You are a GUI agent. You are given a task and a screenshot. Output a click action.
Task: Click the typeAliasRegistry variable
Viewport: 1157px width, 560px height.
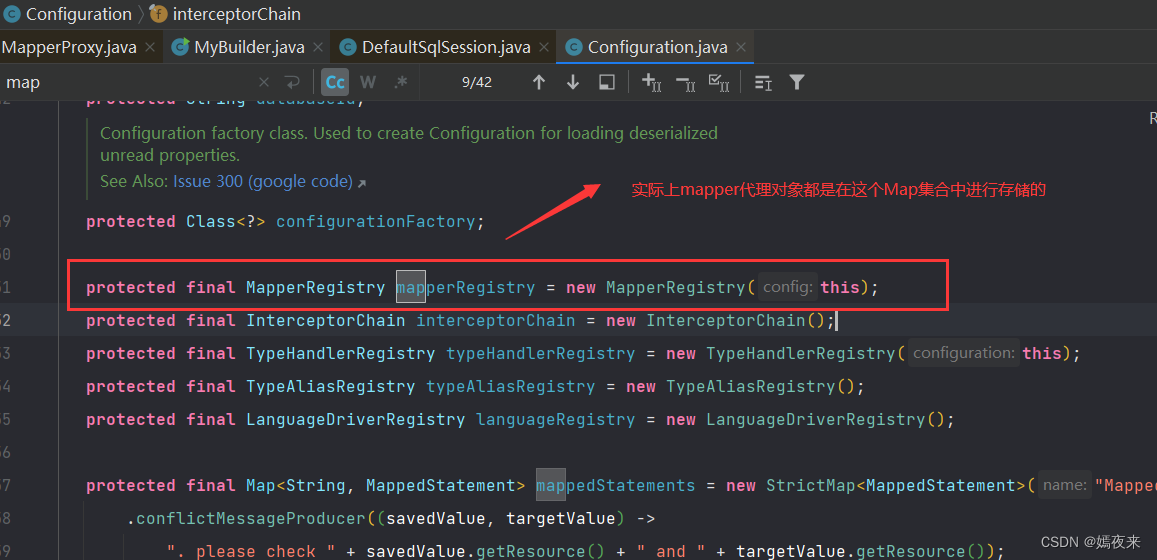pyautogui.click(x=511, y=387)
